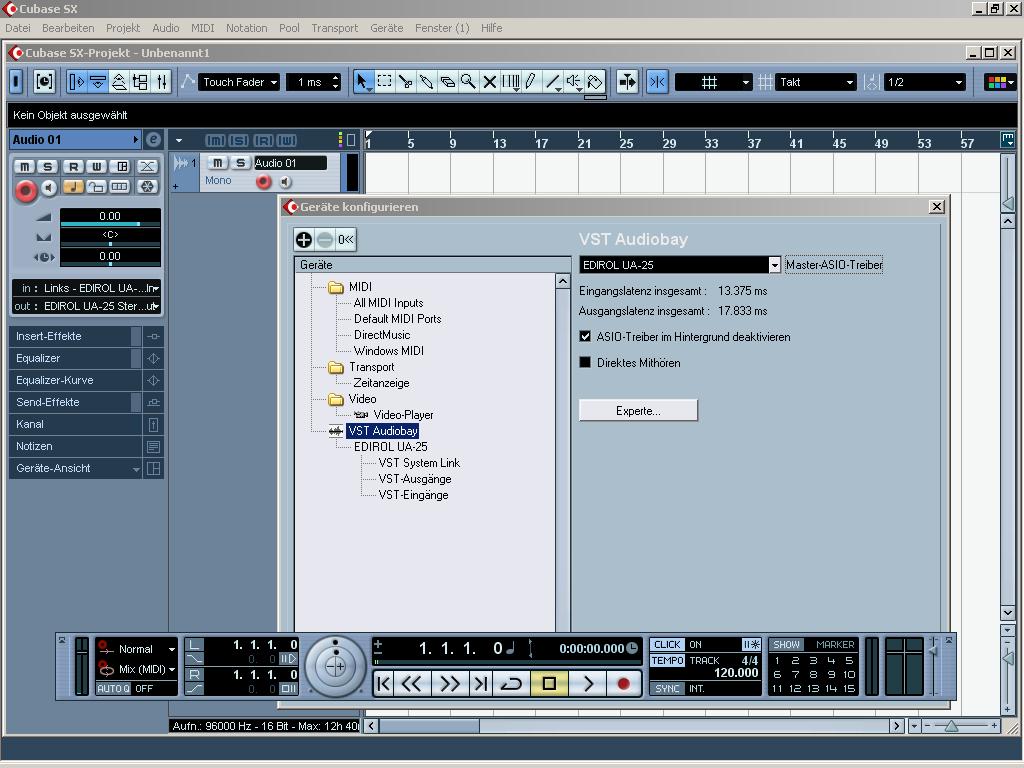Open the Insert-Effekte section
The width and height of the screenshot is (1024, 768).
click(x=75, y=336)
